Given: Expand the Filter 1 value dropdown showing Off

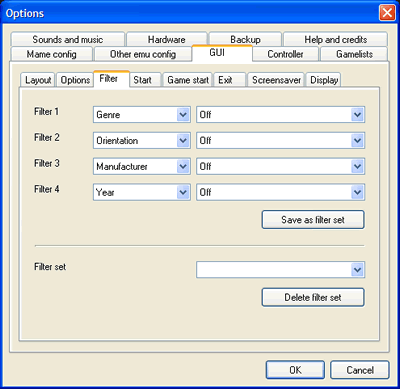Looking at the screenshot, I should click(x=280, y=115).
